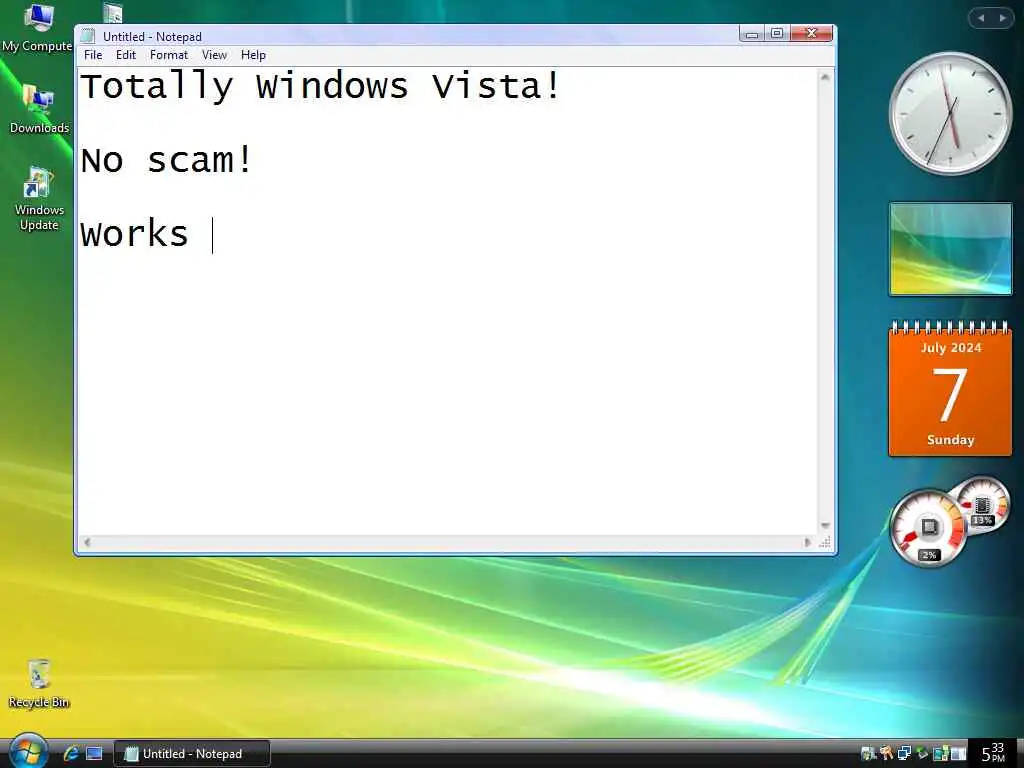Click the "Sunday" label on calendar gadget
Image resolution: width=1024 pixels, height=768 pixels.
pos(950,440)
